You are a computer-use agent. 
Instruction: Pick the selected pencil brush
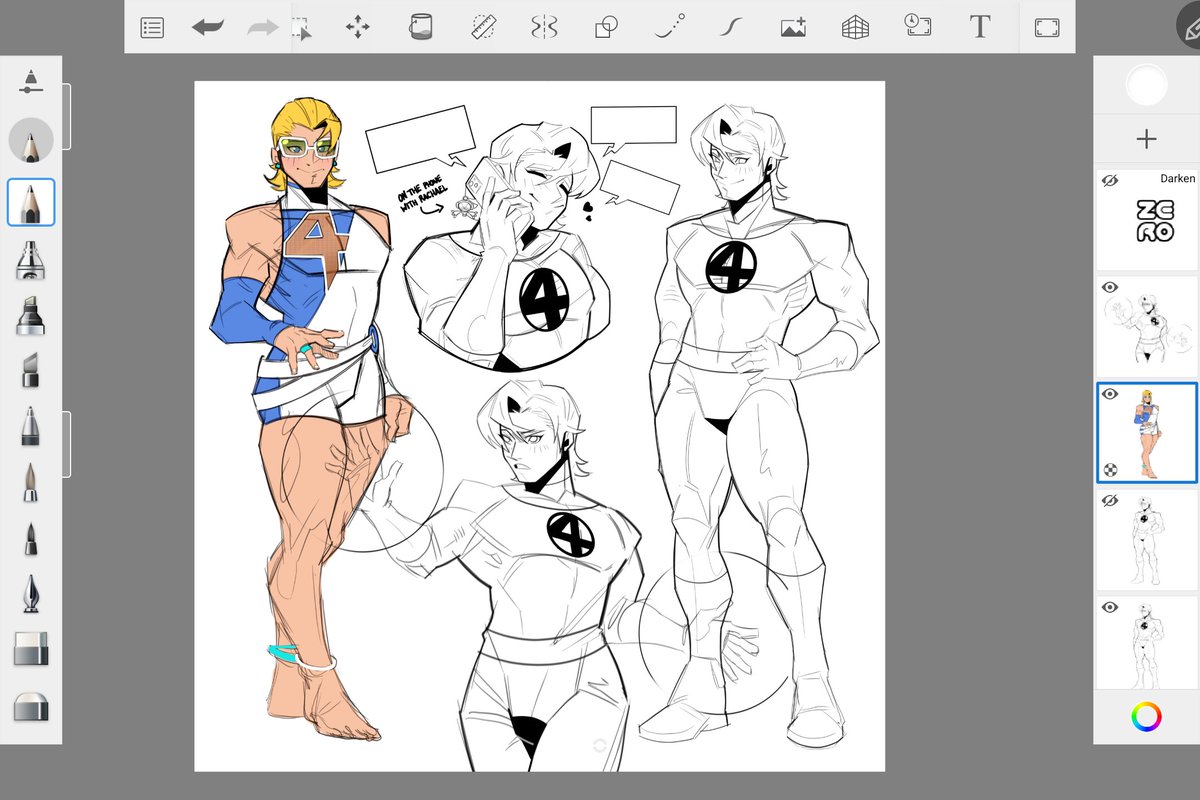31,203
